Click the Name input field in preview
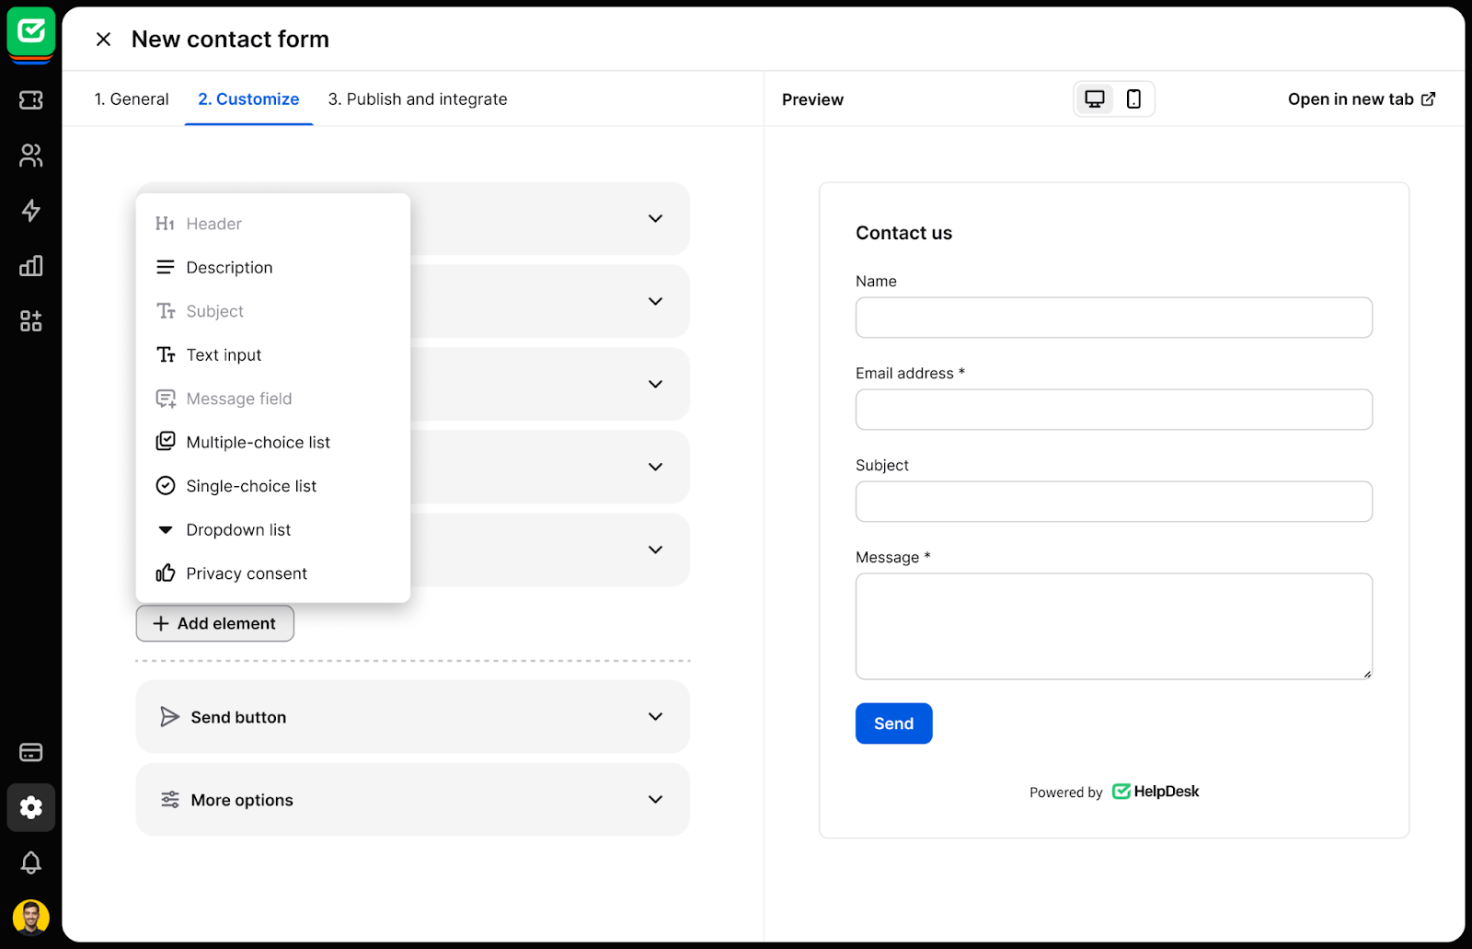Screen dimensions: 1472x949 1114,317
